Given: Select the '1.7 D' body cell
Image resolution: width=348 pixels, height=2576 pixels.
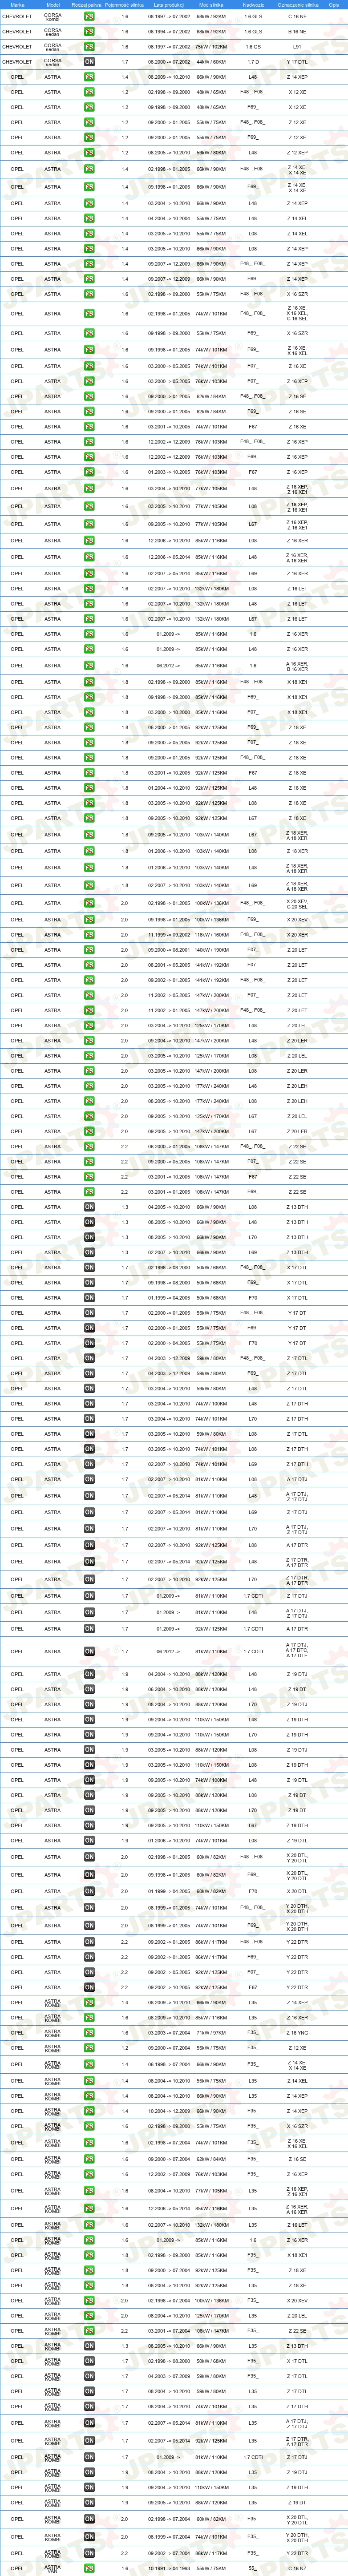Looking at the screenshot, I should click(x=253, y=62).
